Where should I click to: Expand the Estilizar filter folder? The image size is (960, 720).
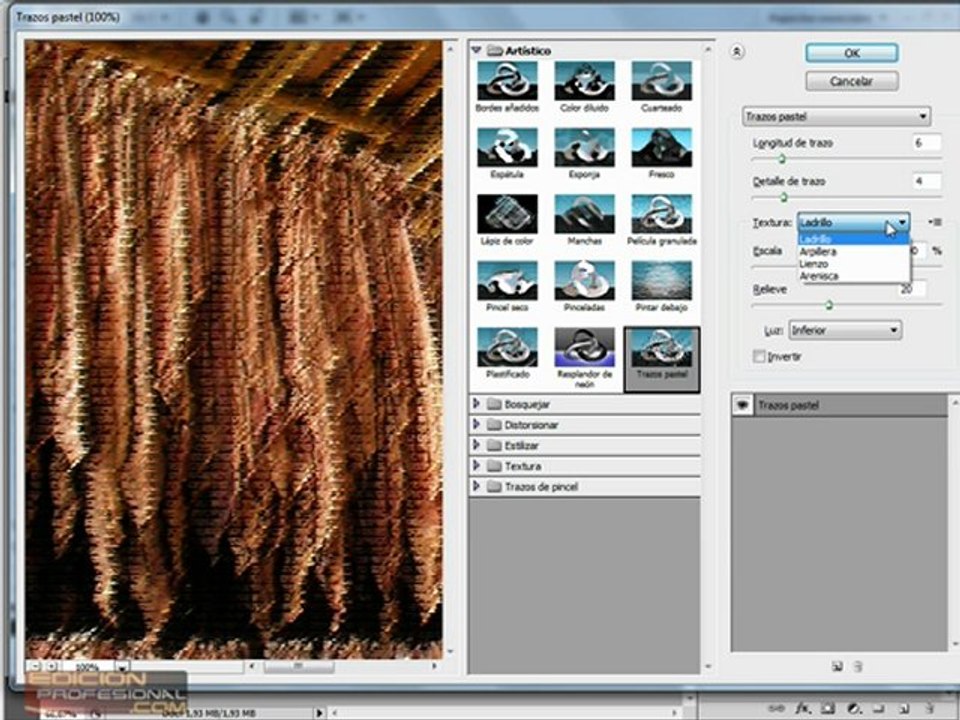coord(476,445)
